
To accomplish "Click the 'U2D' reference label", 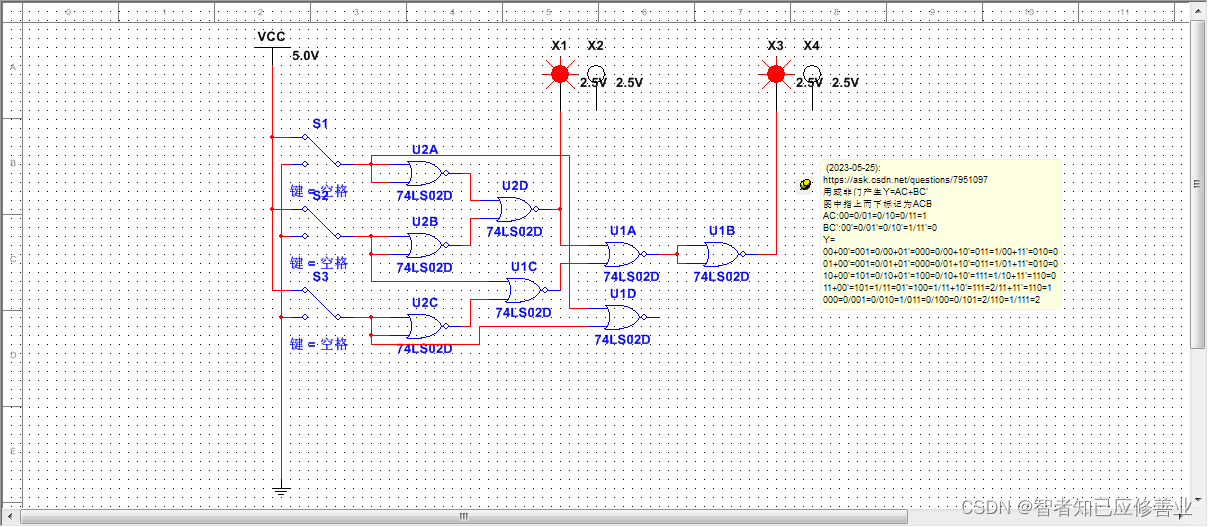I will click(515, 186).
